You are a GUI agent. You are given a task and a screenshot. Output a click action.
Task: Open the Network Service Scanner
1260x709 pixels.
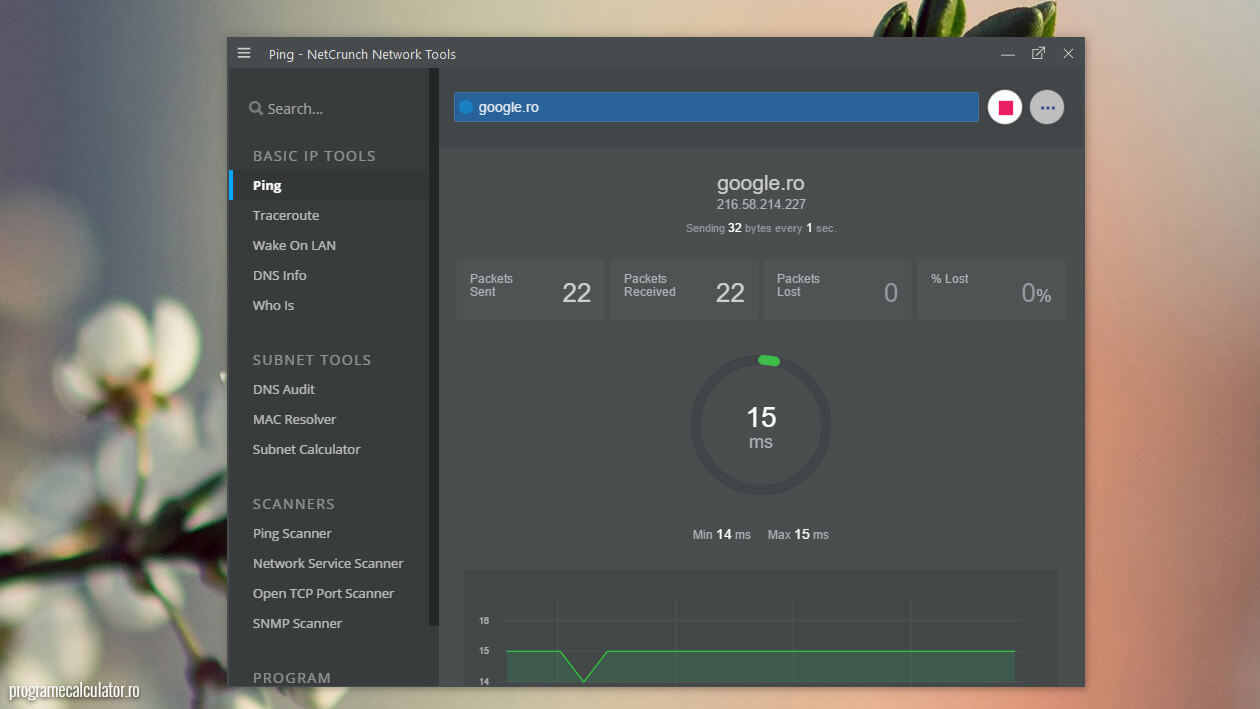click(328, 563)
